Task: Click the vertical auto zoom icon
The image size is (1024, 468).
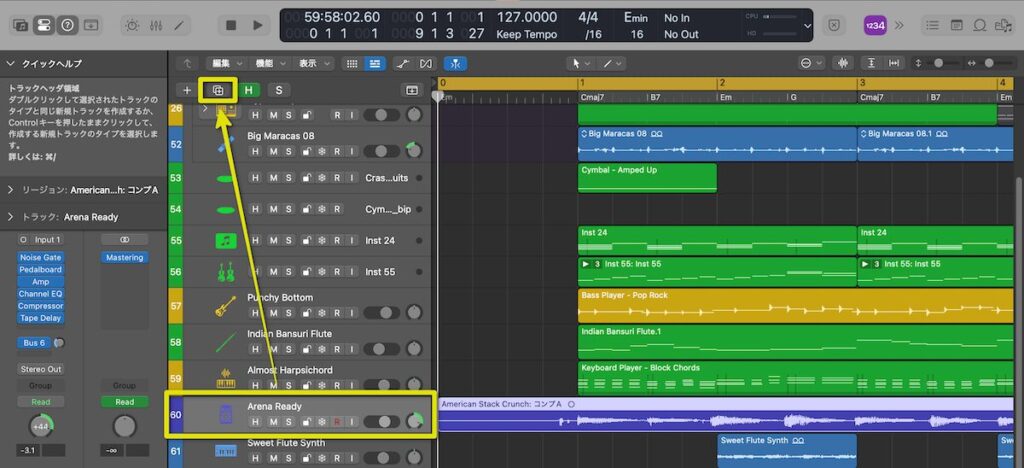Action: [x=871, y=63]
